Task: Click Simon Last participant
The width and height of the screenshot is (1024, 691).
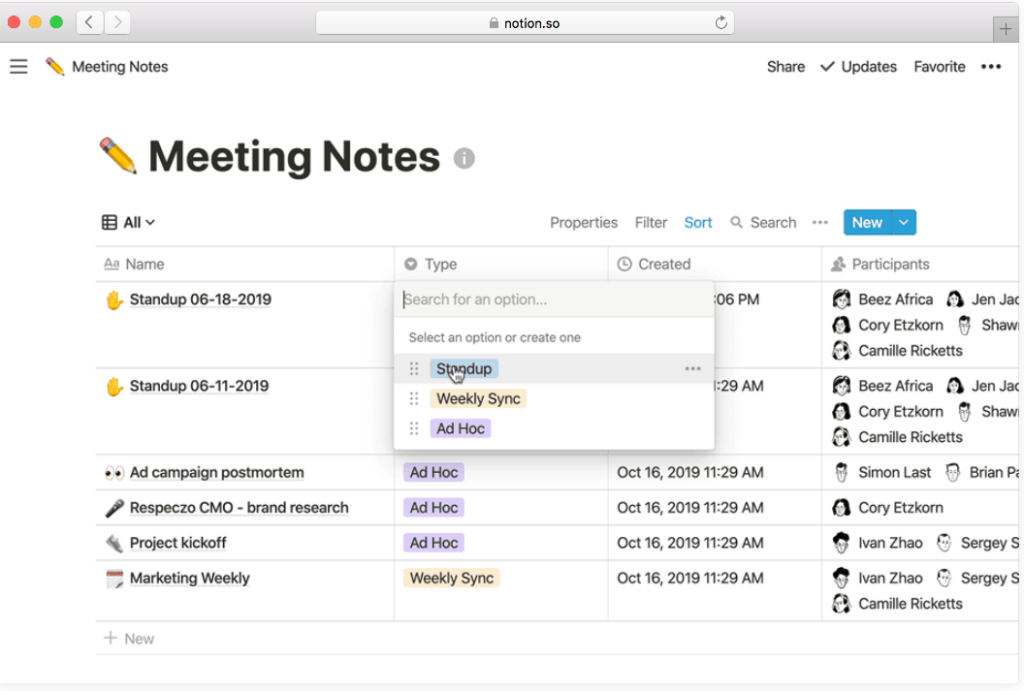Action: coord(882,472)
